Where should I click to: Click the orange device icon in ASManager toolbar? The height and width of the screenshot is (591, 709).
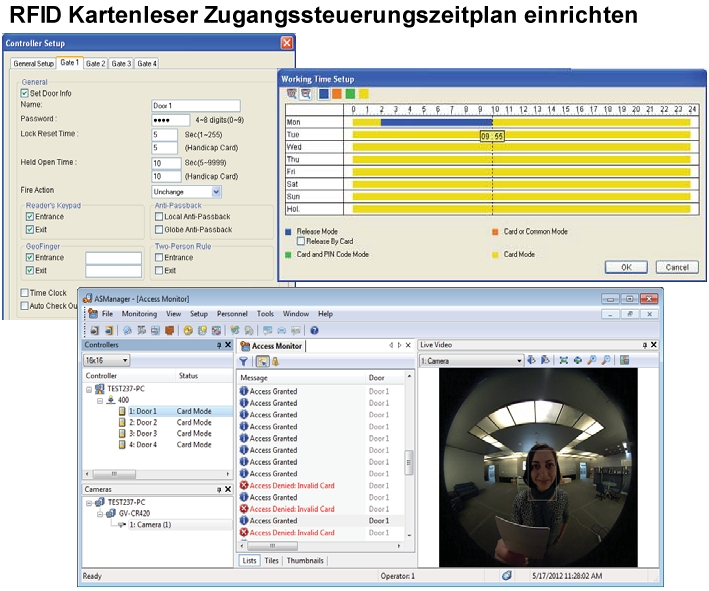tap(170, 331)
